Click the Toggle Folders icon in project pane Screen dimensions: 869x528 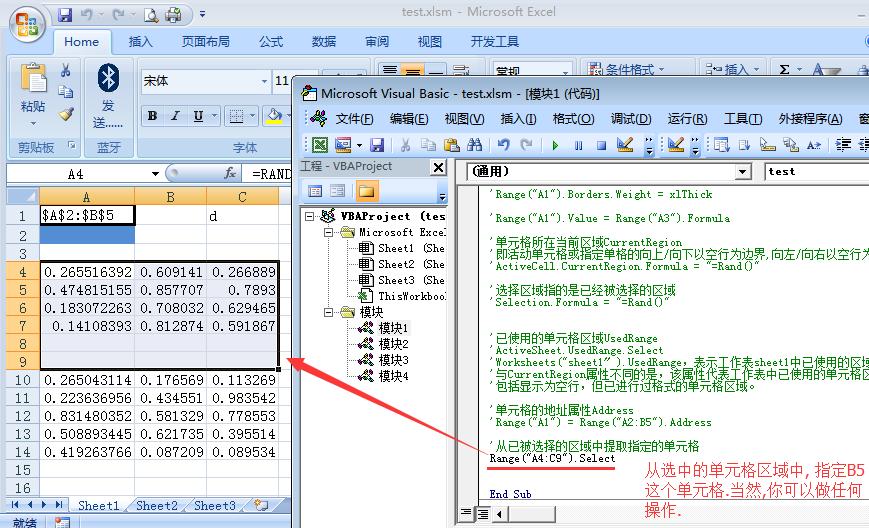pos(366,192)
